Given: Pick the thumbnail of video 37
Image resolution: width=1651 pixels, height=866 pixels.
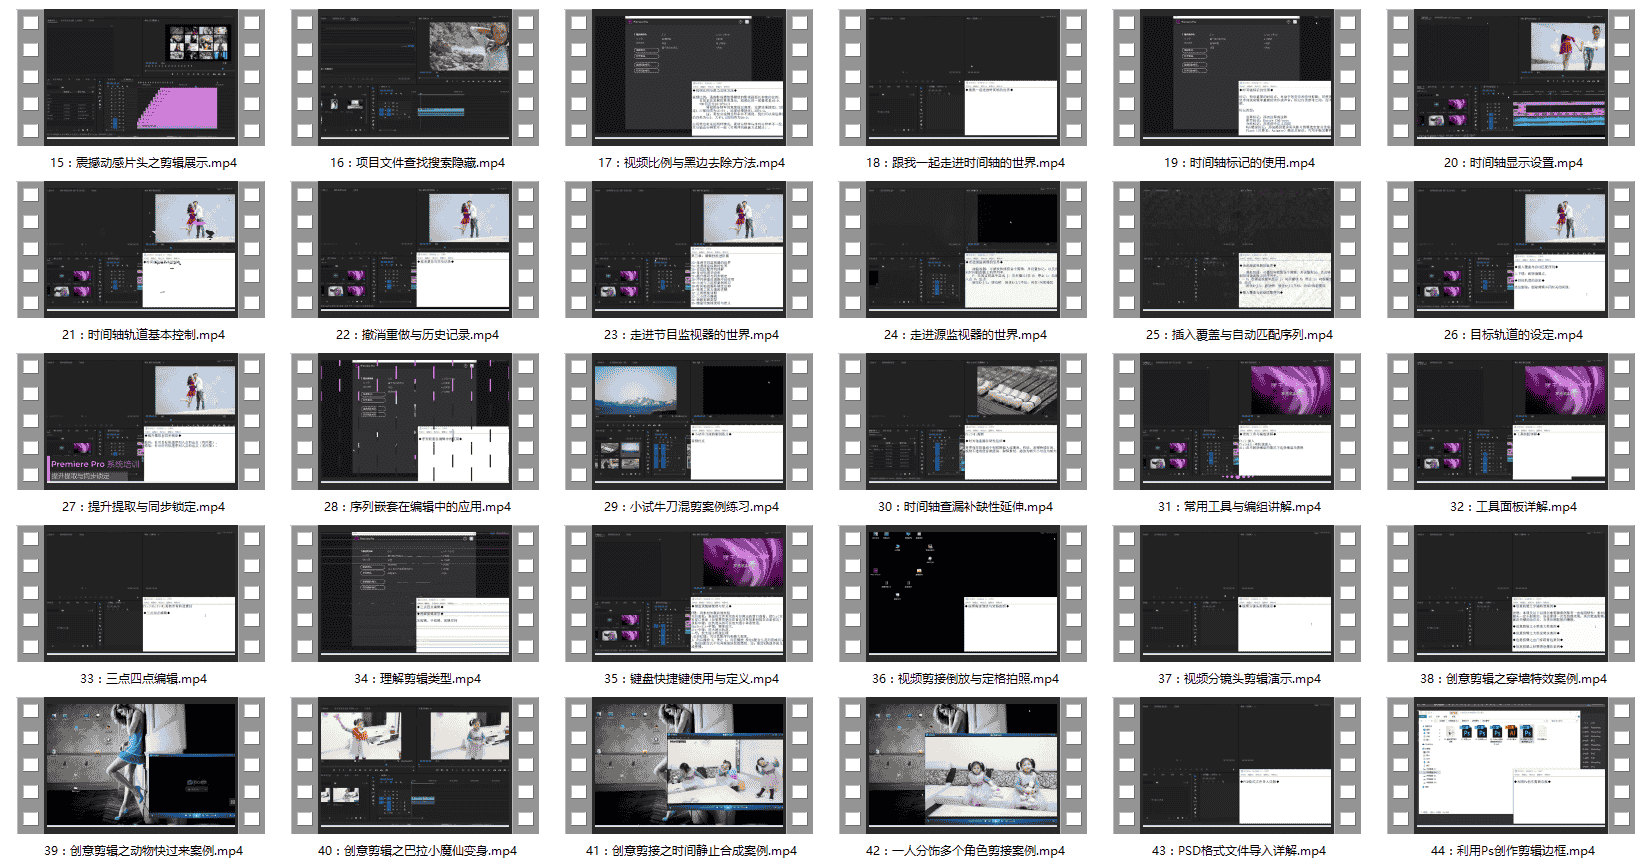Looking at the screenshot, I should click(1237, 594).
